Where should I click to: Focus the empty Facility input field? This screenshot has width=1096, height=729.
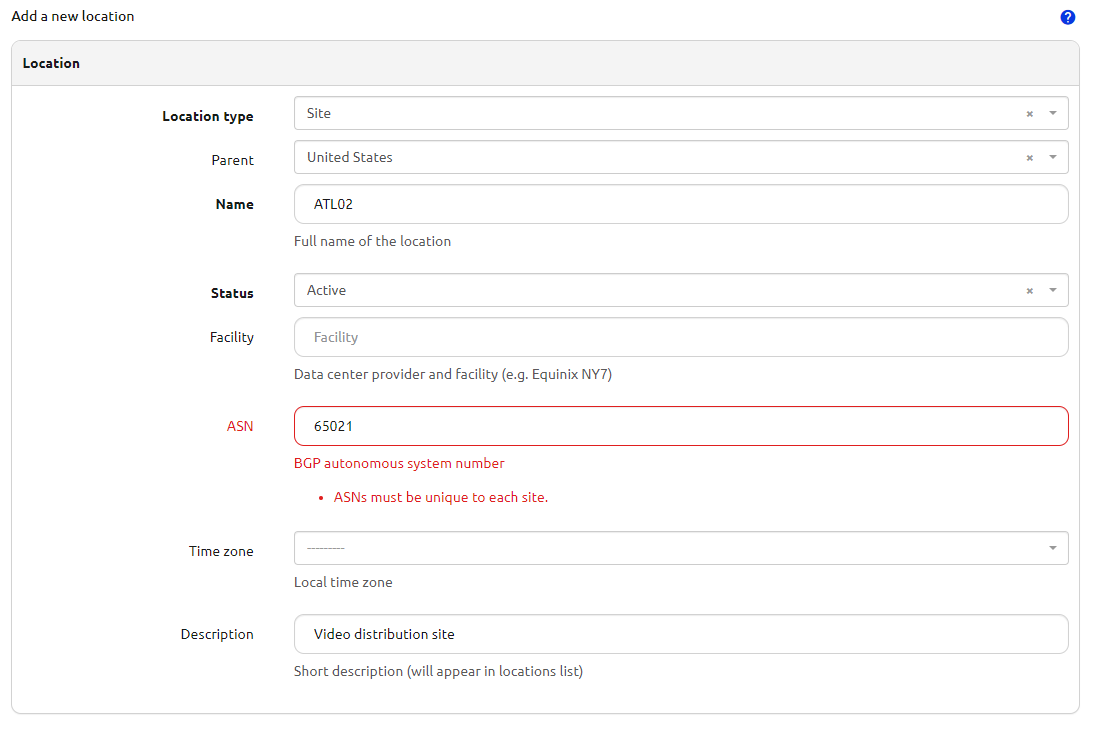(x=680, y=337)
